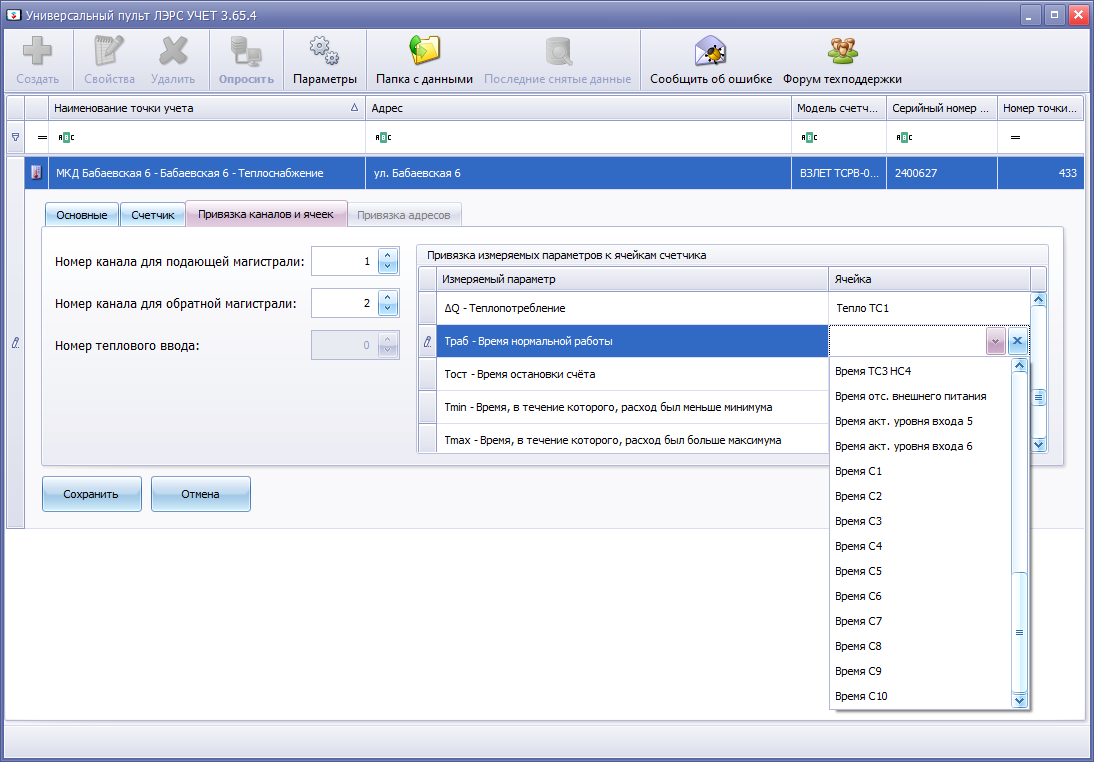Choose Время отс. внешнего питания option
This screenshot has height=762, width=1094.
tap(910, 396)
